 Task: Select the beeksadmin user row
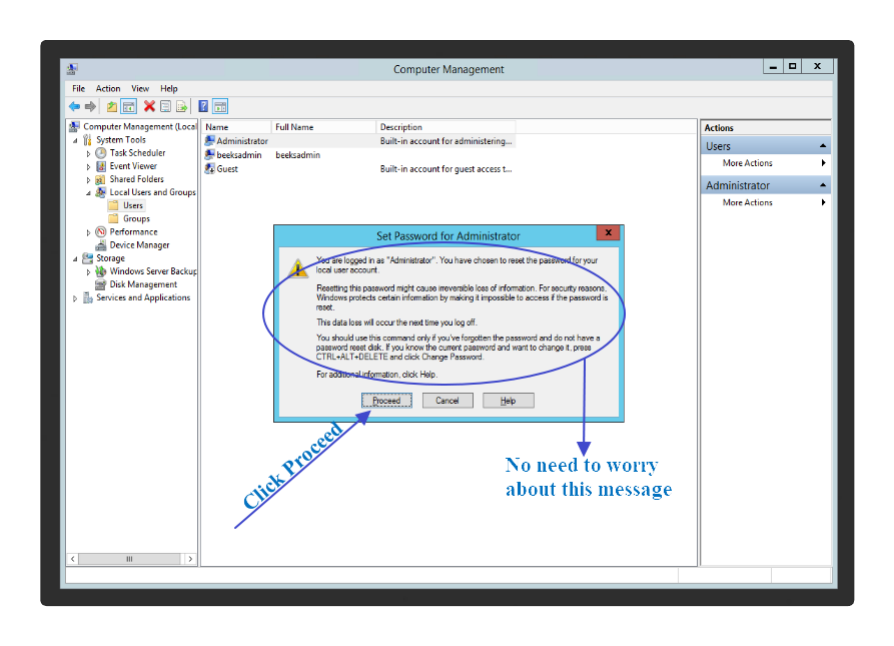coord(360,155)
